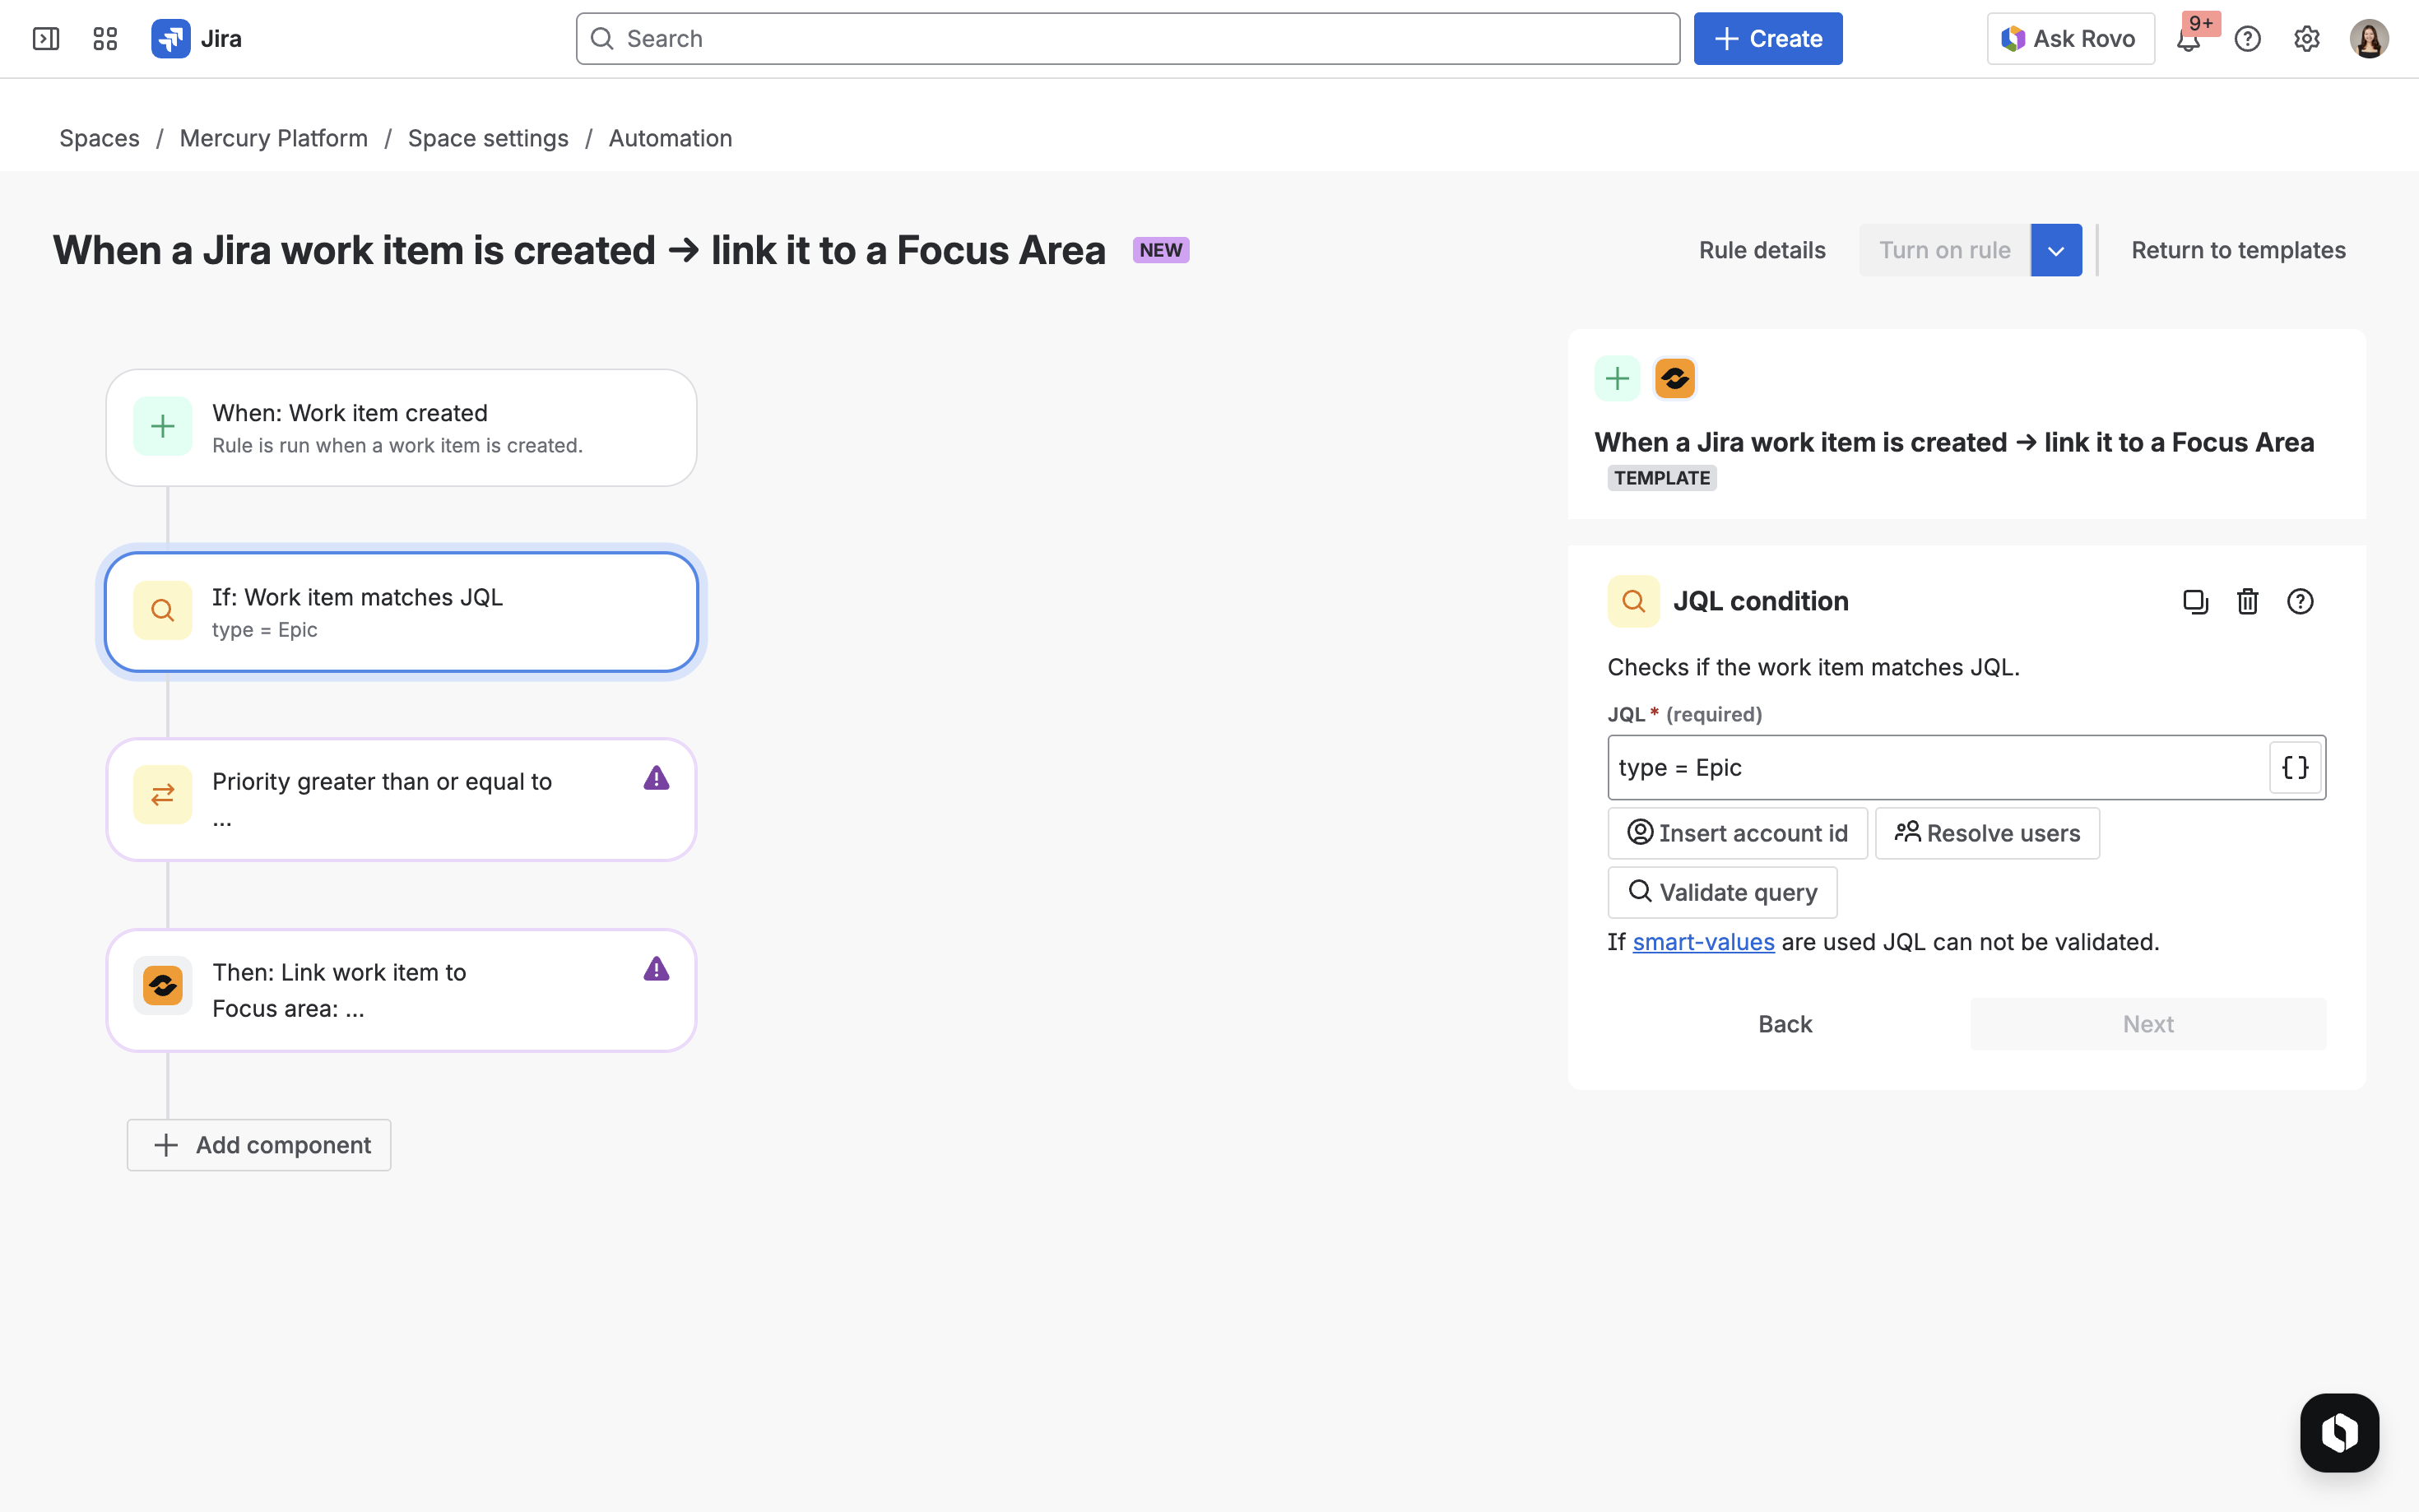Open JQL condition help icon
The width and height of the screenshot is (2419, 1512).
click(x=2300, y=601)
